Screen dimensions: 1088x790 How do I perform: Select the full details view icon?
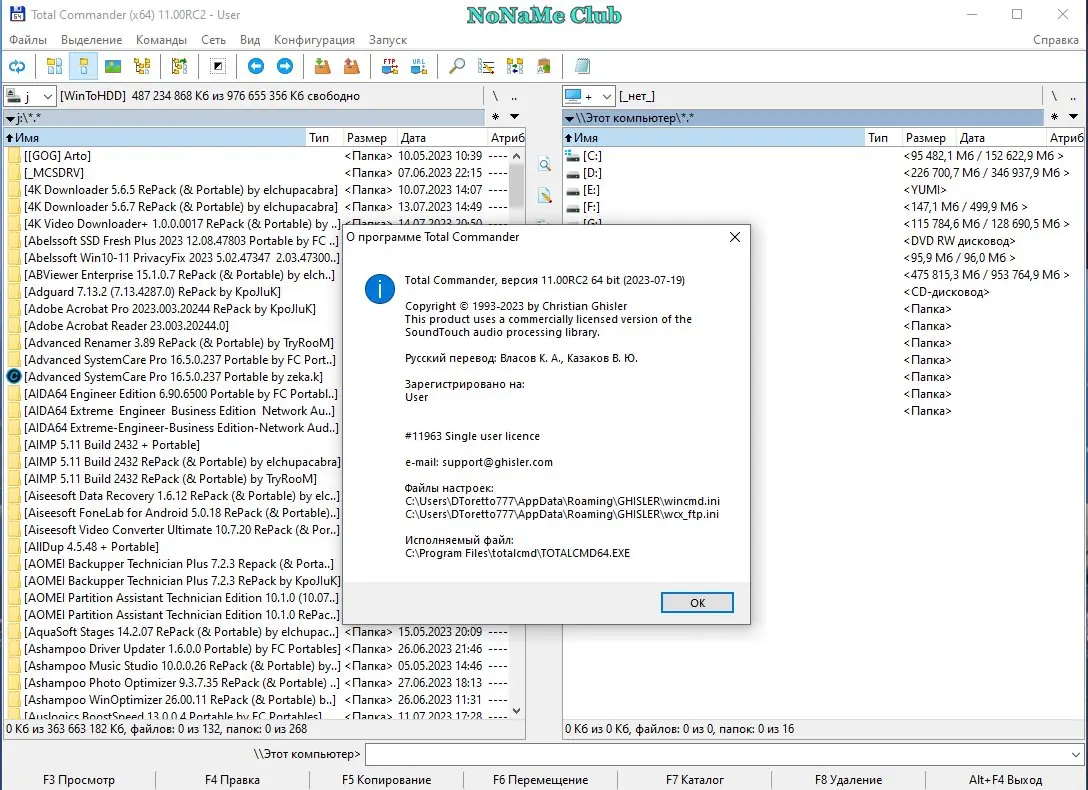coord(83,67)
